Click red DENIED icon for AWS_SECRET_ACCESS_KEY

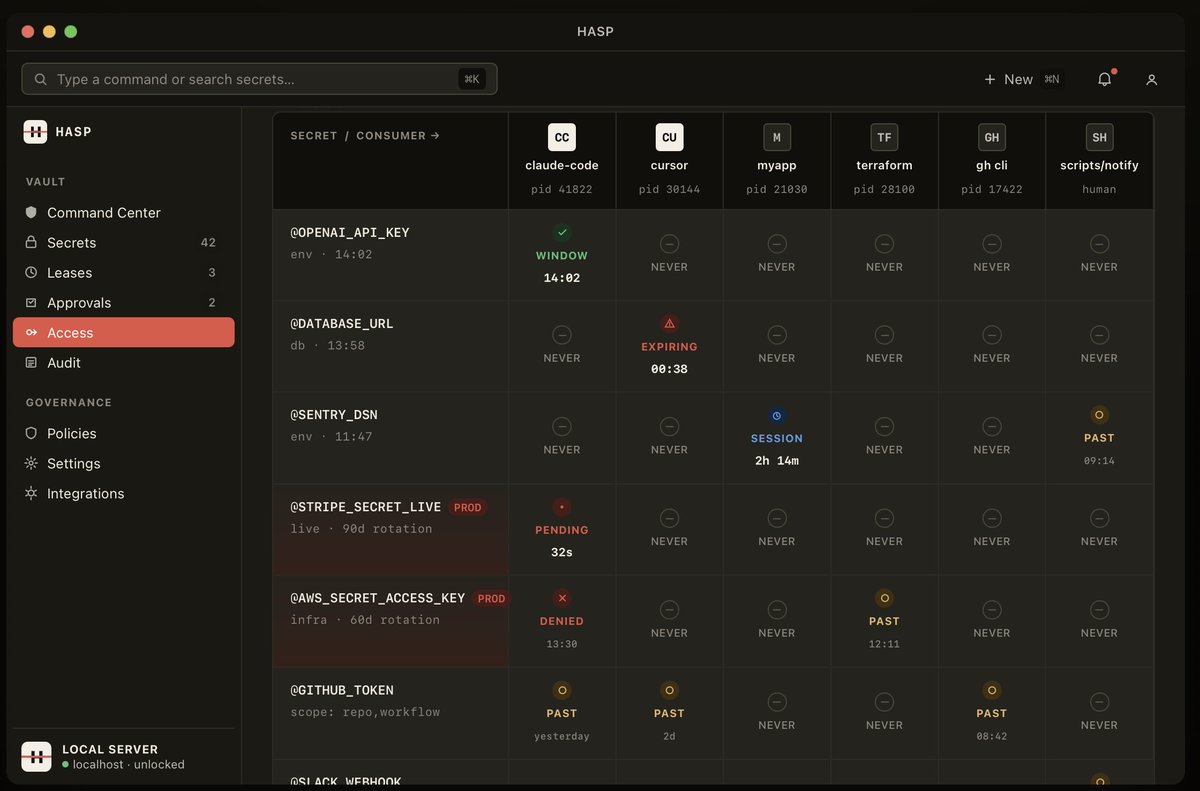tap(562, 598)
